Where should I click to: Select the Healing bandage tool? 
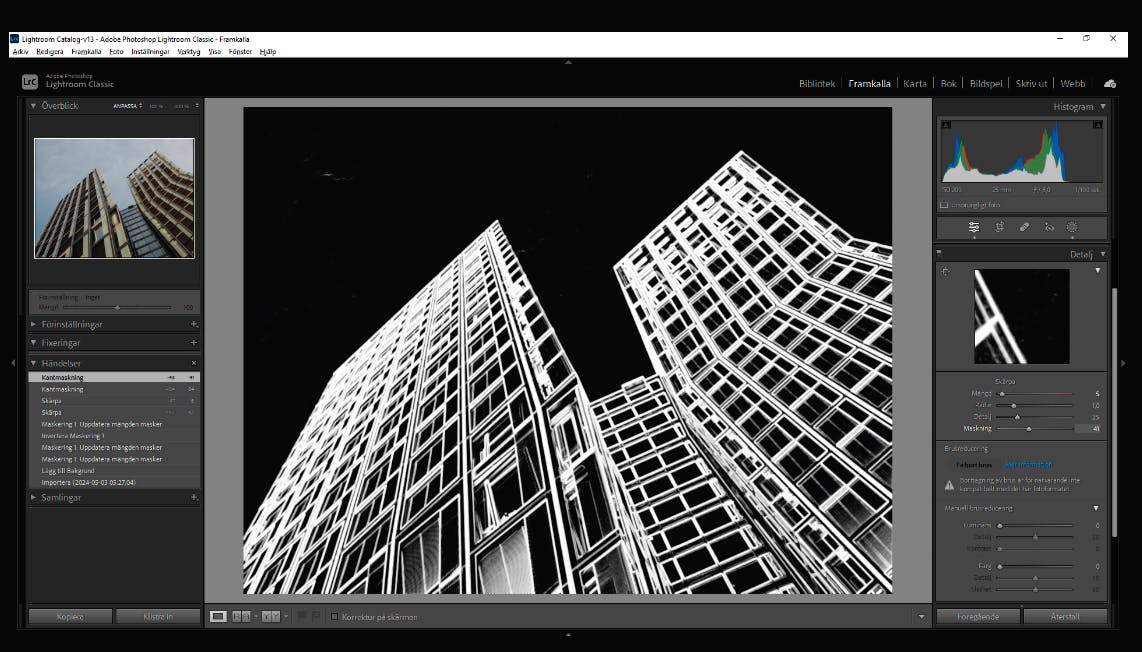tap(1024, 227)
